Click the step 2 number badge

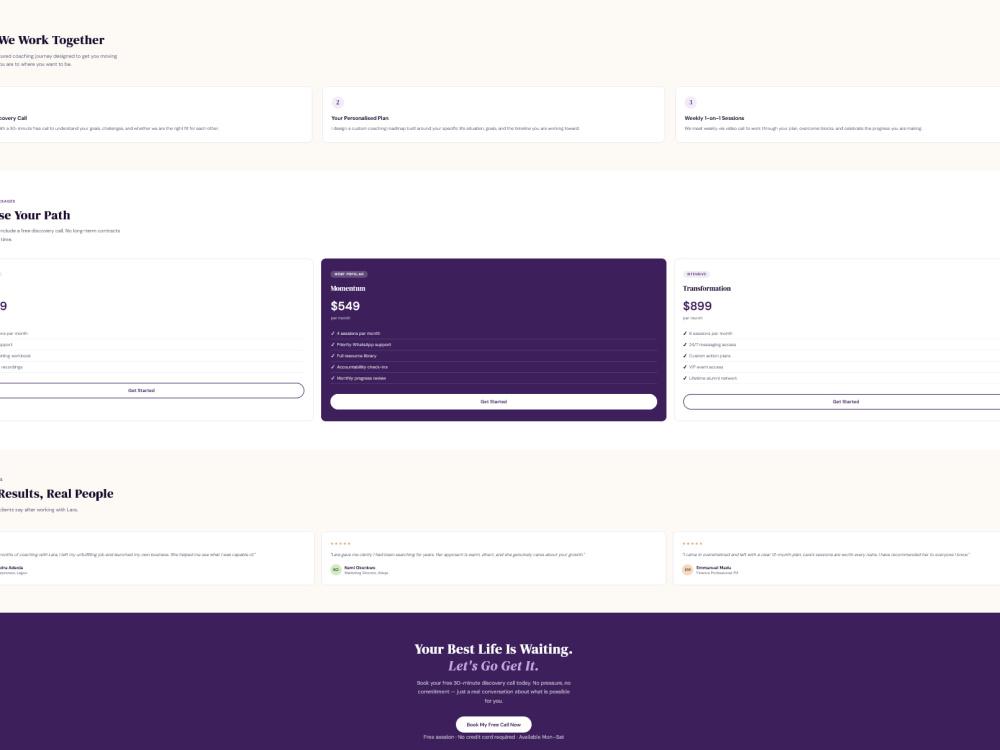click(337, 103)
